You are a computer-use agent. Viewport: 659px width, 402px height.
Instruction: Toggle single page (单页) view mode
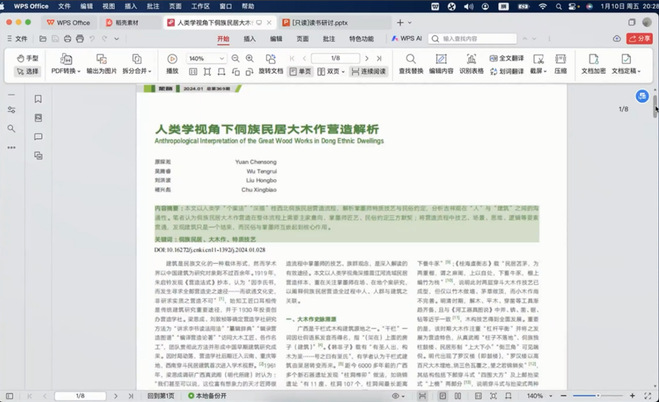tap(301, 72)
